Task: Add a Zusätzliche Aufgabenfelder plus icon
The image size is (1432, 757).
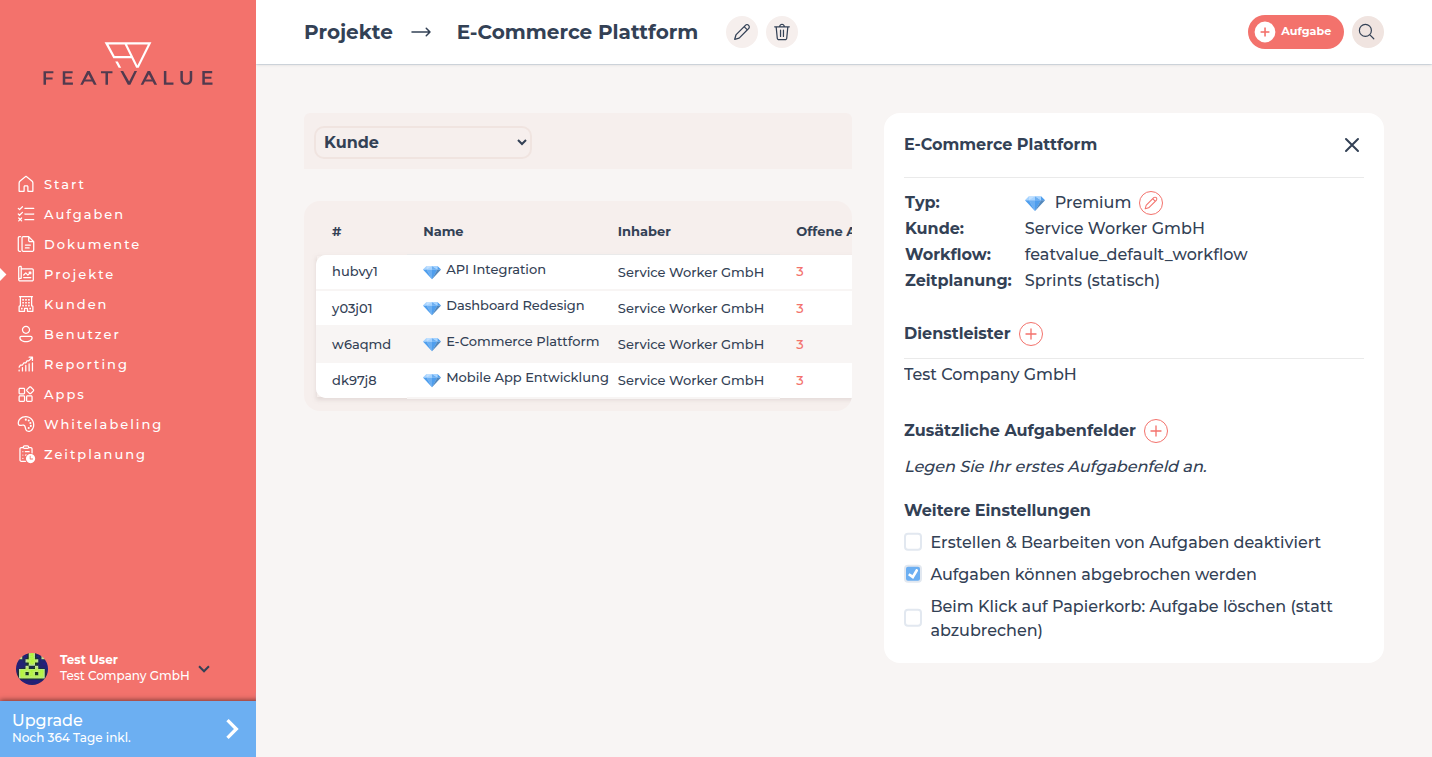Action: (x=1156, y=431)
